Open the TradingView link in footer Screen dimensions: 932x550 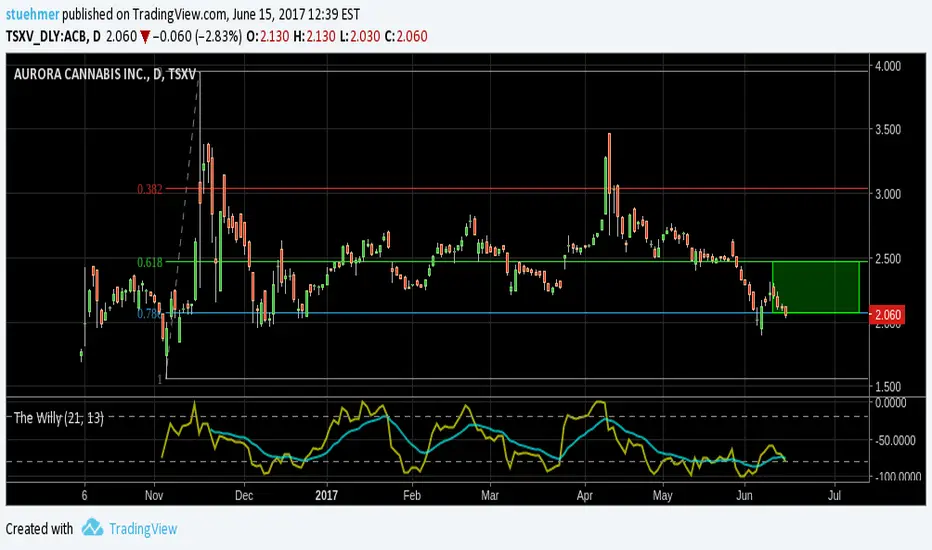pyautogui.click(x=143, y=529)
